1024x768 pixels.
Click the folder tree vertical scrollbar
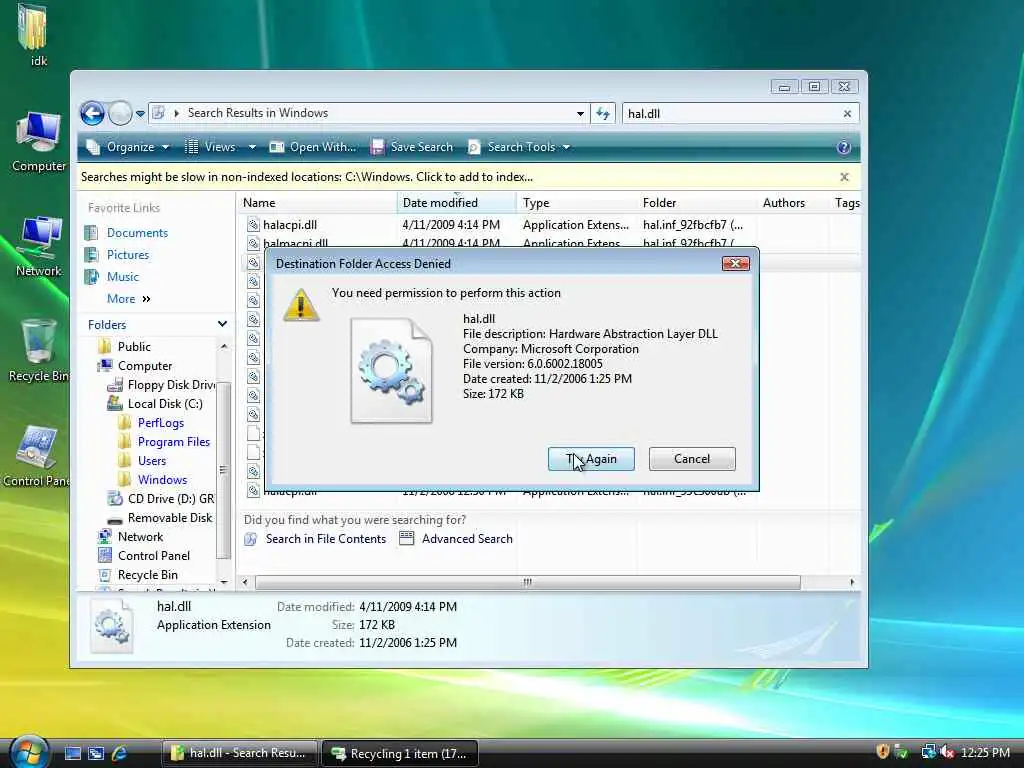coord(223,470)
